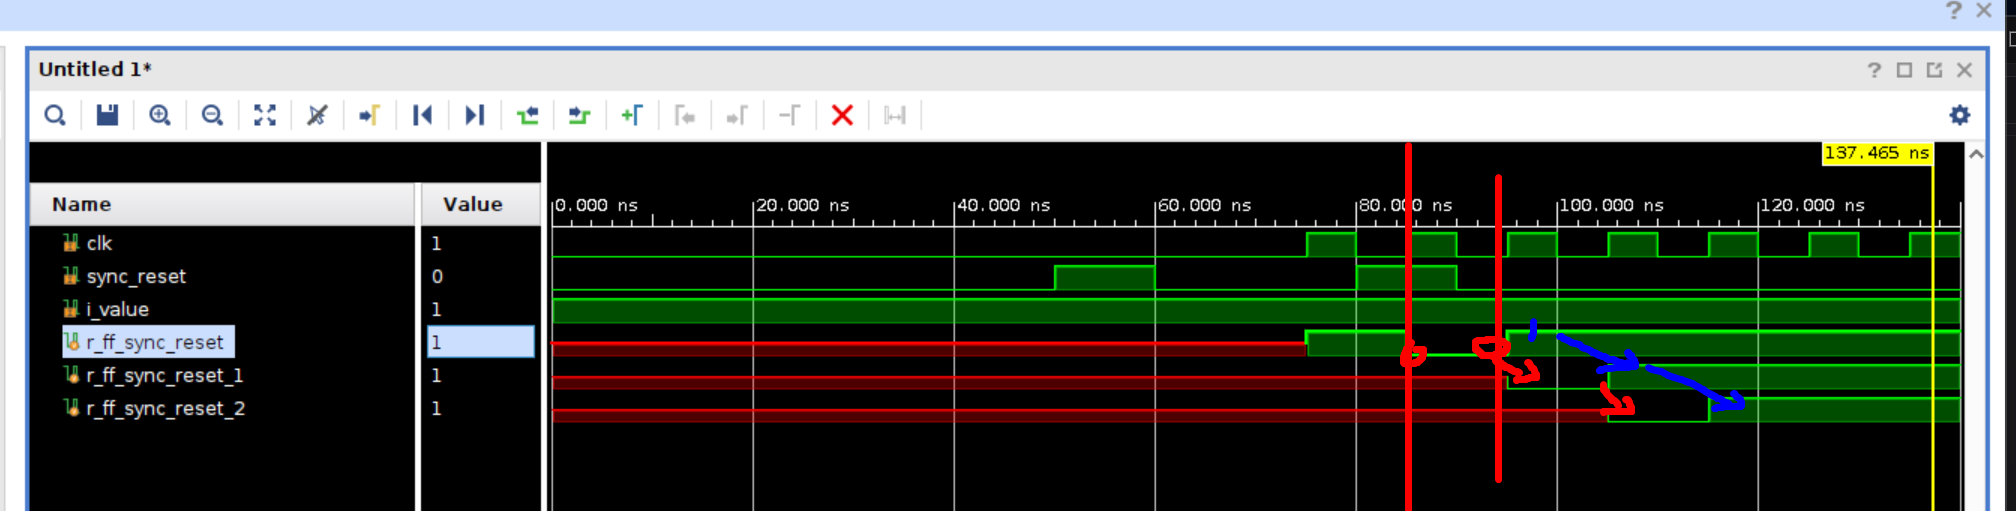This screenshot has height=511, width=2016.
Task: Click the 0.000 ns ruler label
Action: [x=596, y=205]
